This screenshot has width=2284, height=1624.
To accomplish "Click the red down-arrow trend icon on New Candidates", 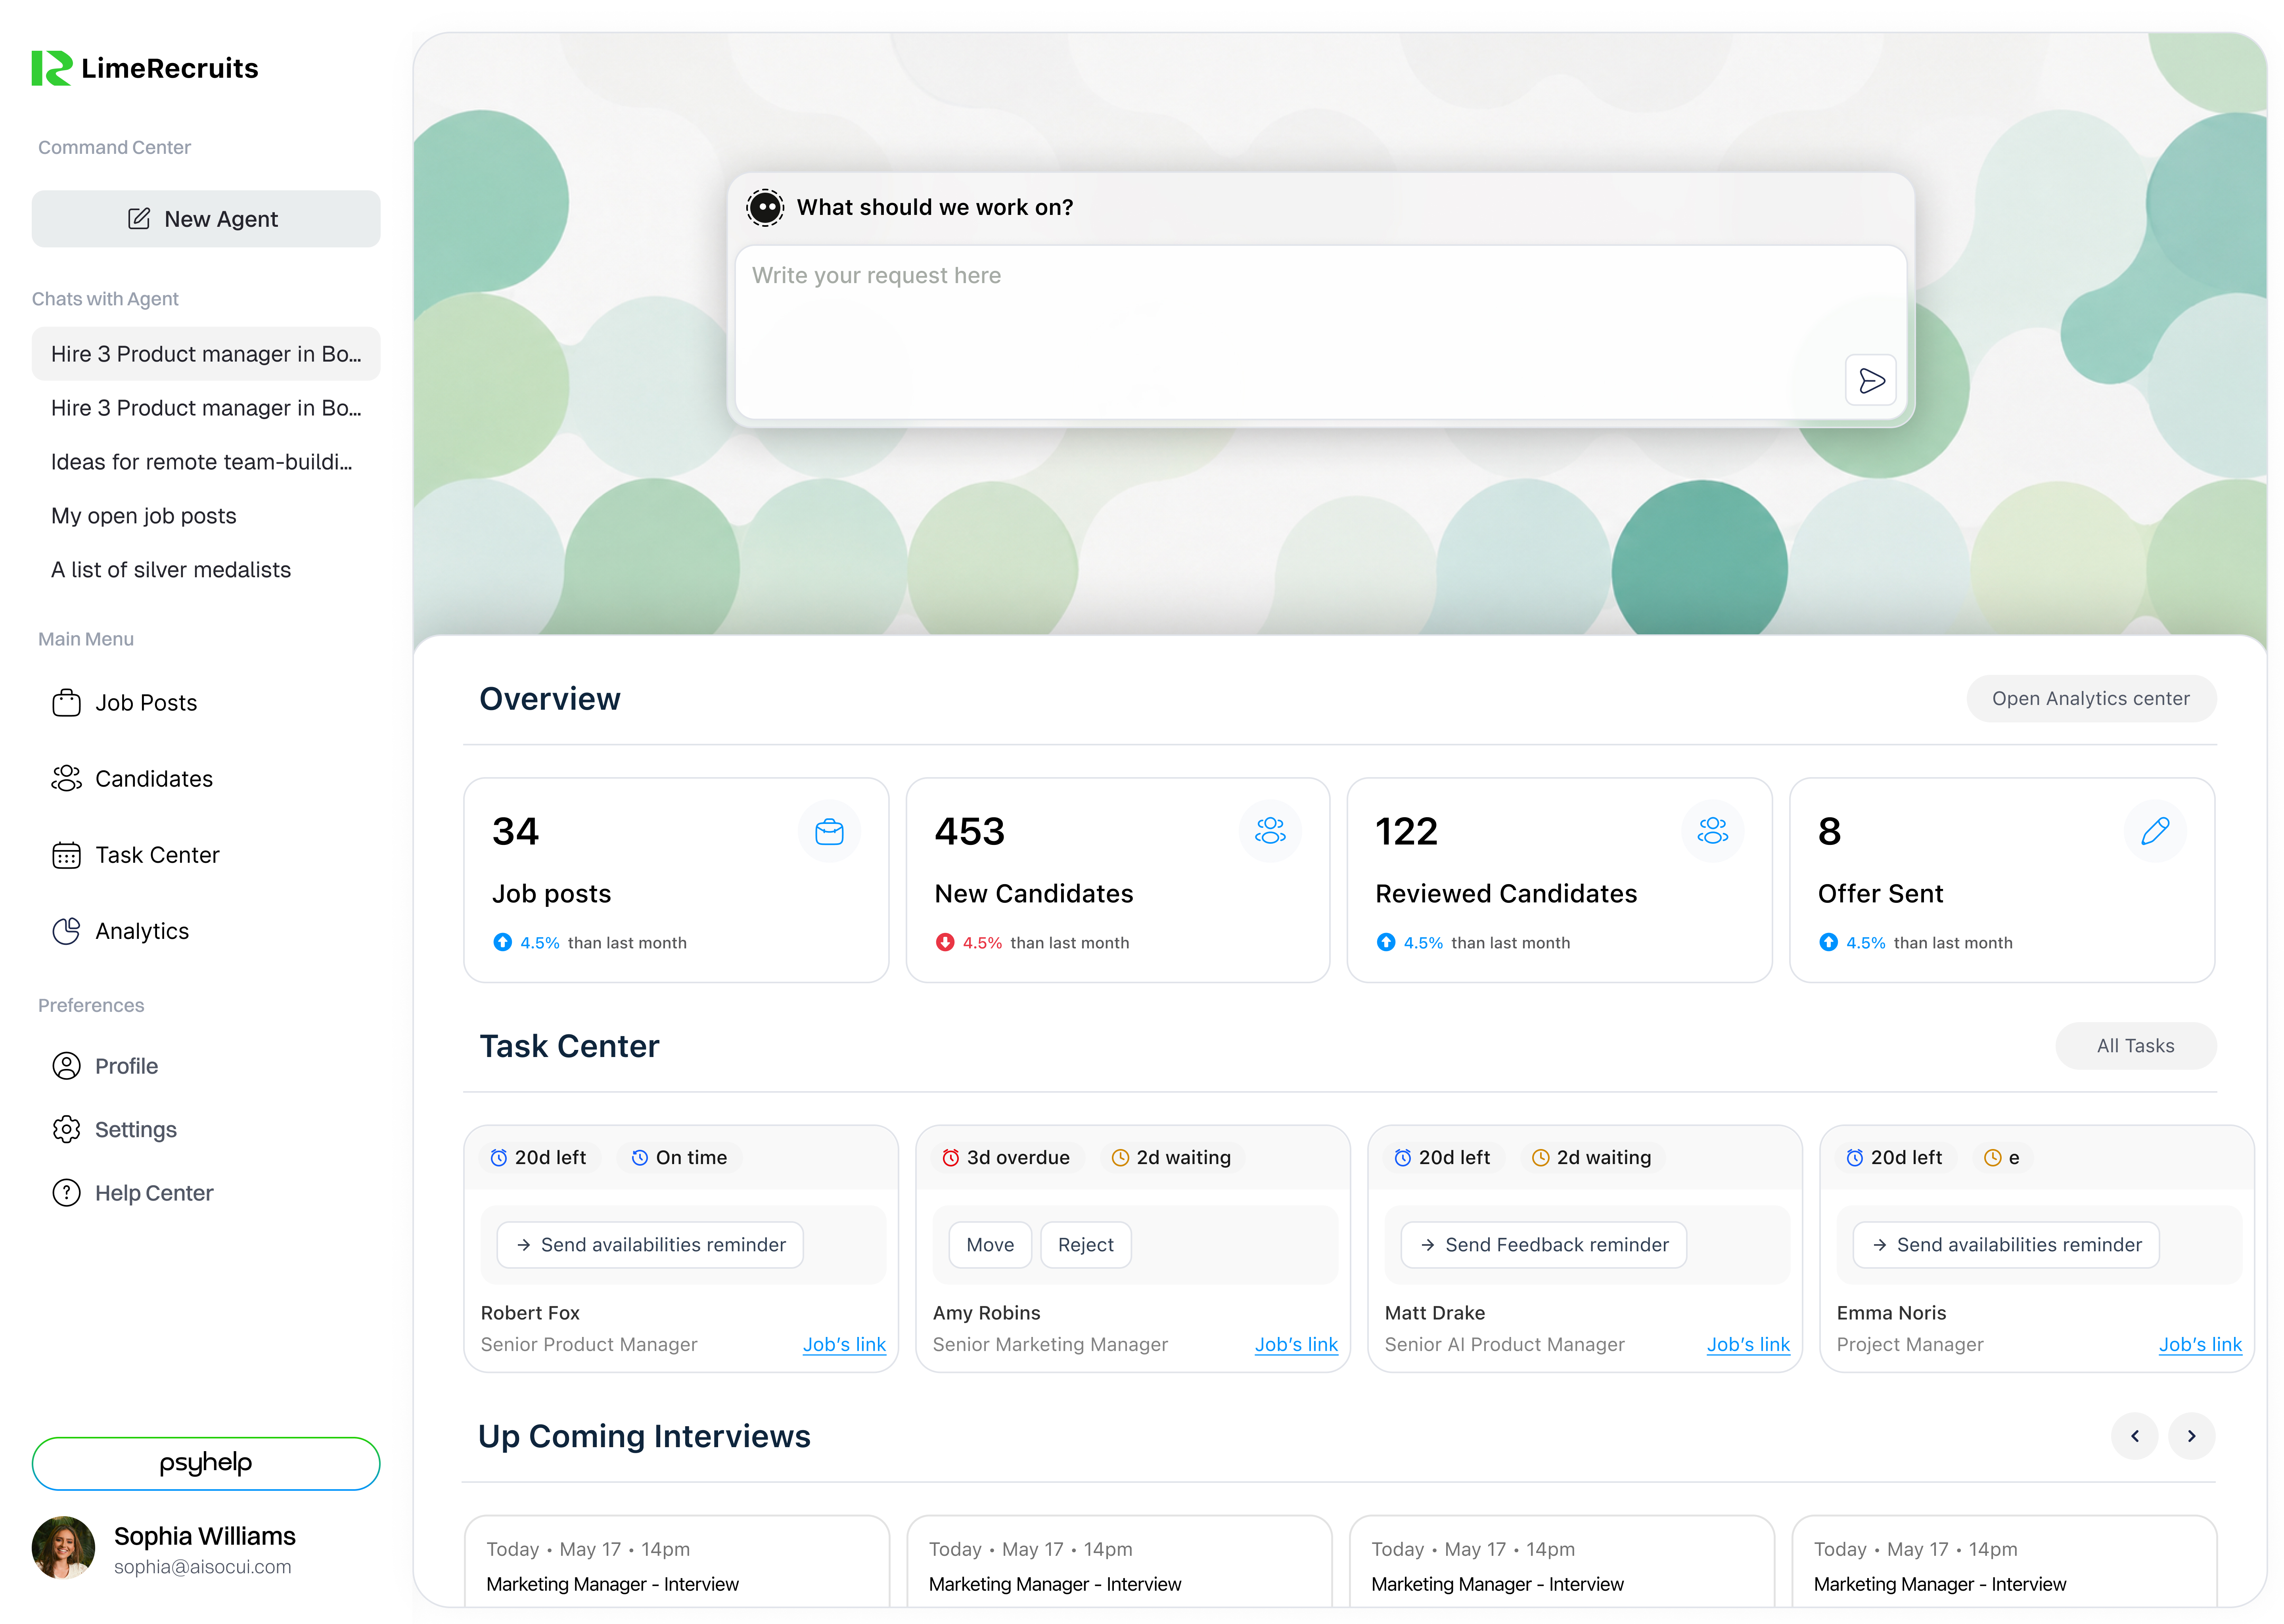I will tap(944, 942).
